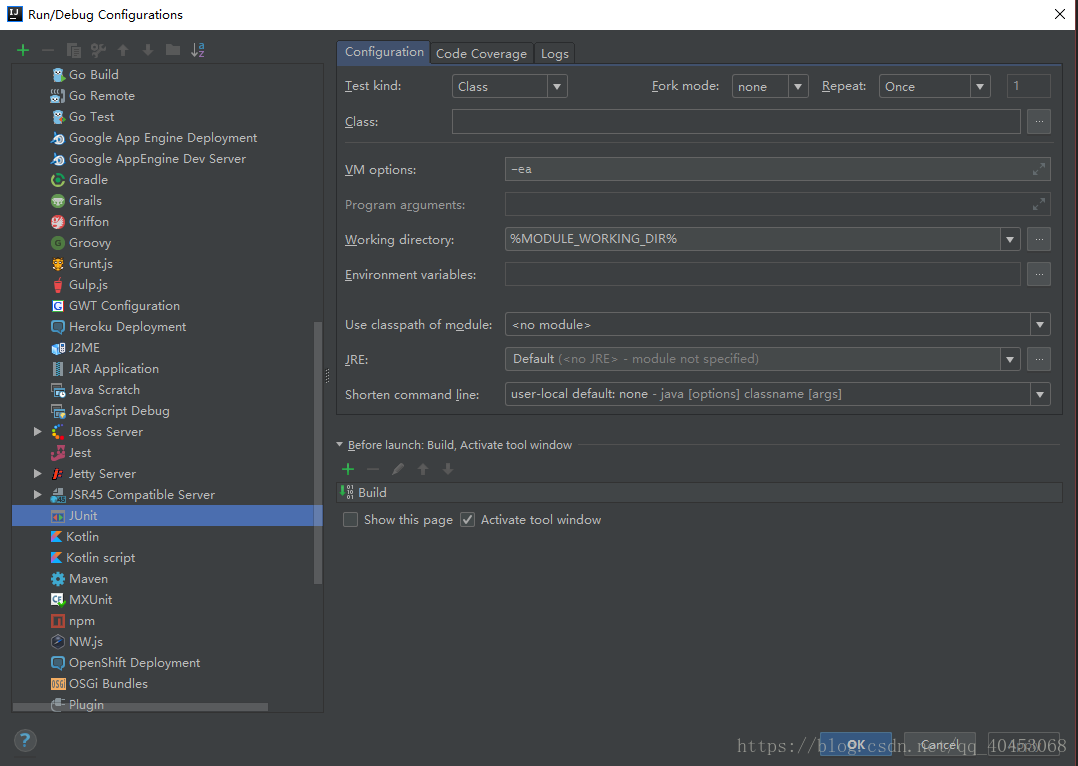1078x766 pixels.
Task: Click the create folder icon in toolbar
Action: [x=173, y=50]
